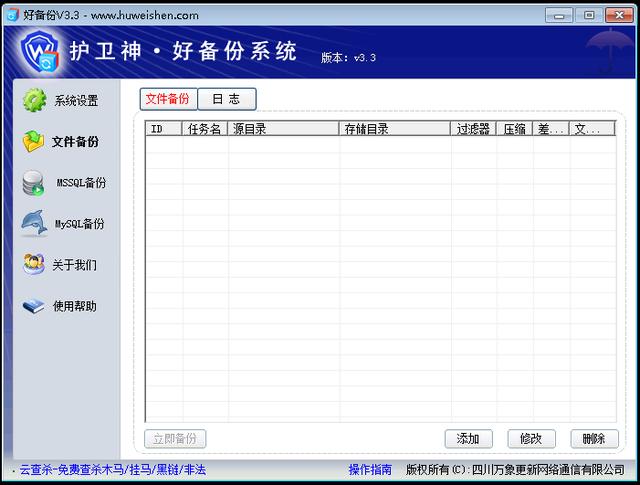Viewport: 640px width, 485px height.
Task: Click the green gear 系统设置 icon
Action: (34, 100)
